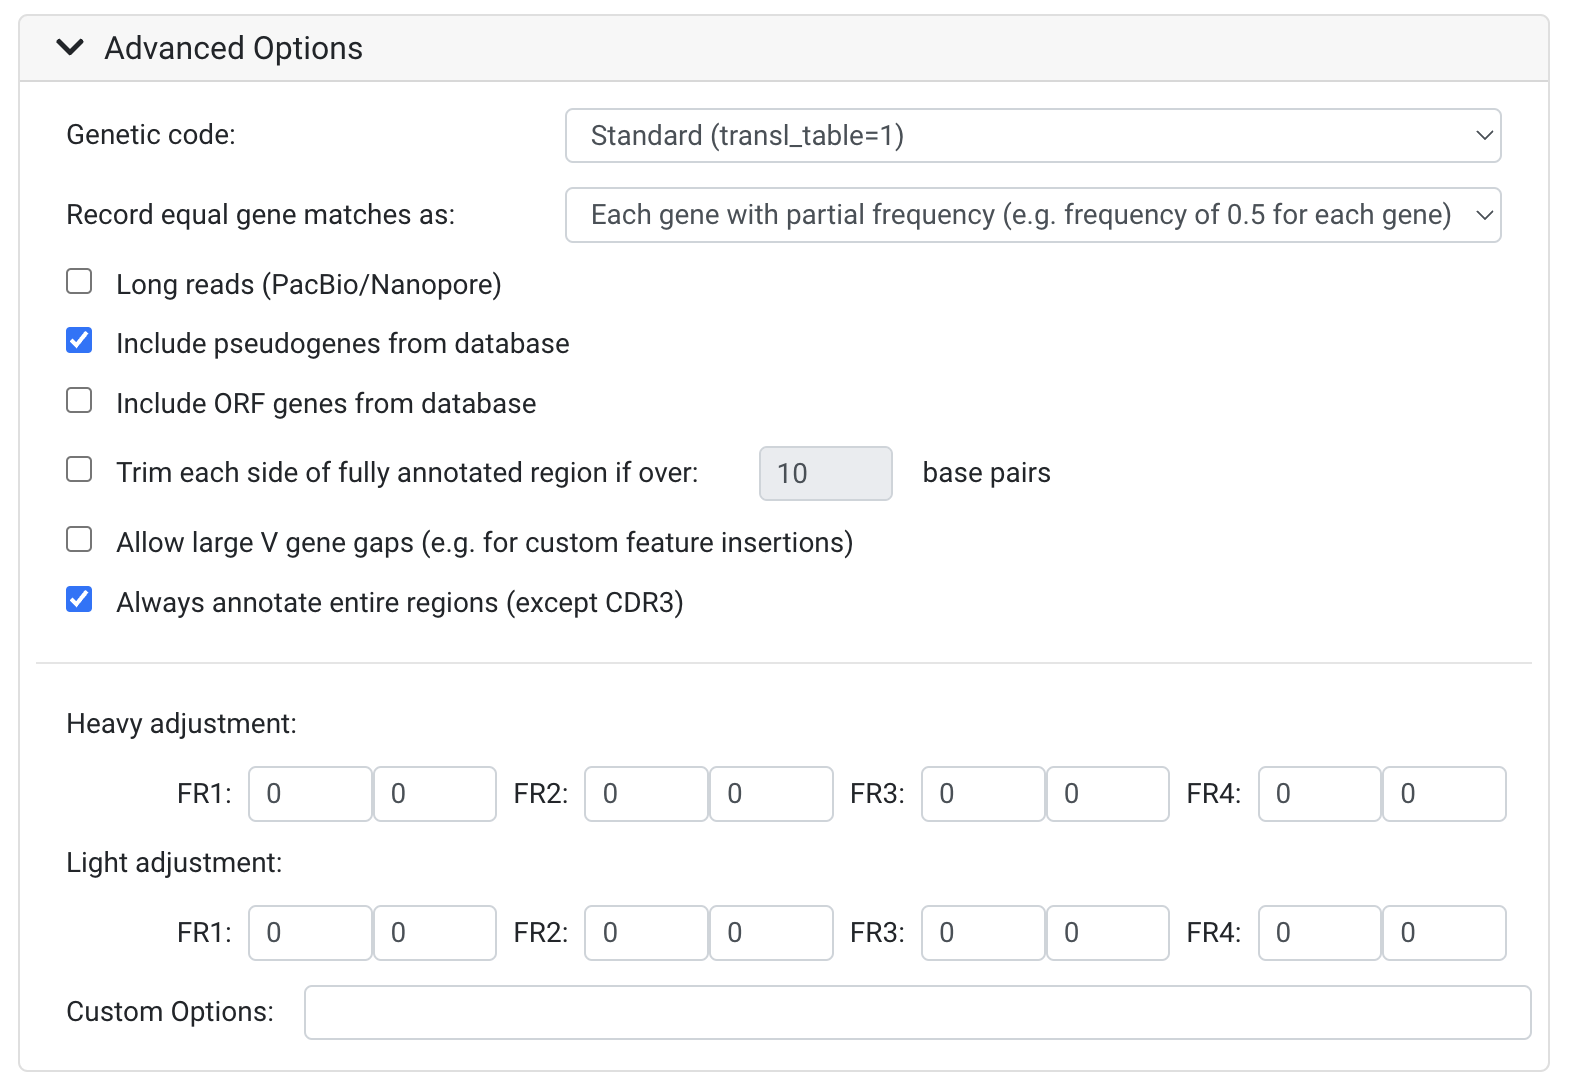Open the Record equal gene matches dropdown
This screenshot has height=1084, width=1570.
pyautogui.click(x=1032, y=215)
